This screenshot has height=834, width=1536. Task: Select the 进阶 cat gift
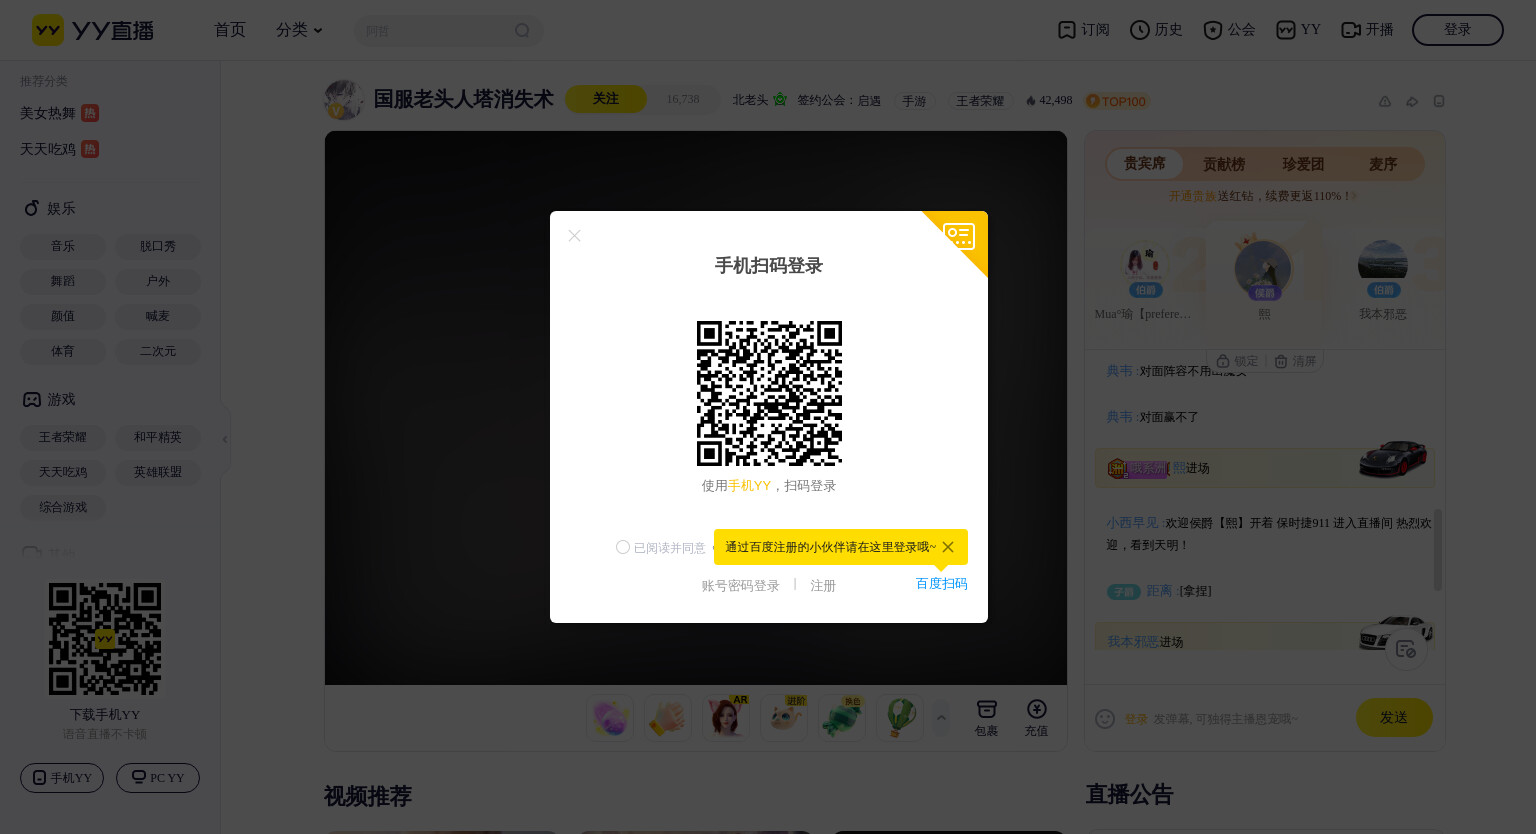[x=784, y=718]
